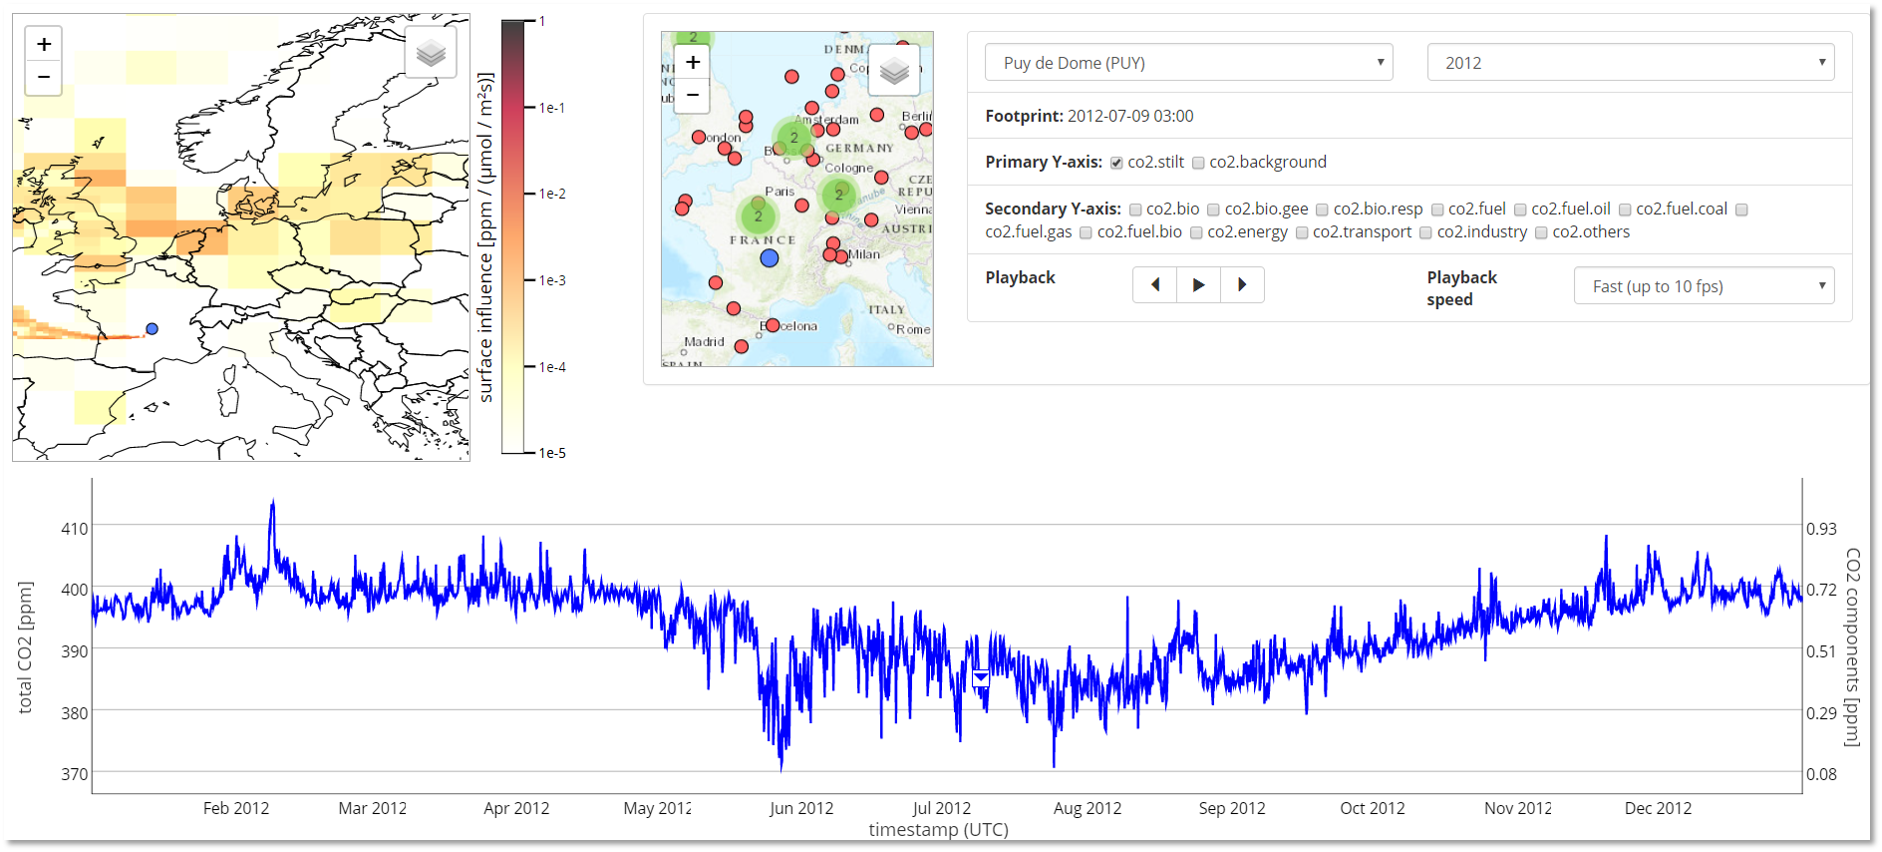1882x852 pixels.
Task: Enable co2.bio on the secondary axis
Action: click(1135, 210)
